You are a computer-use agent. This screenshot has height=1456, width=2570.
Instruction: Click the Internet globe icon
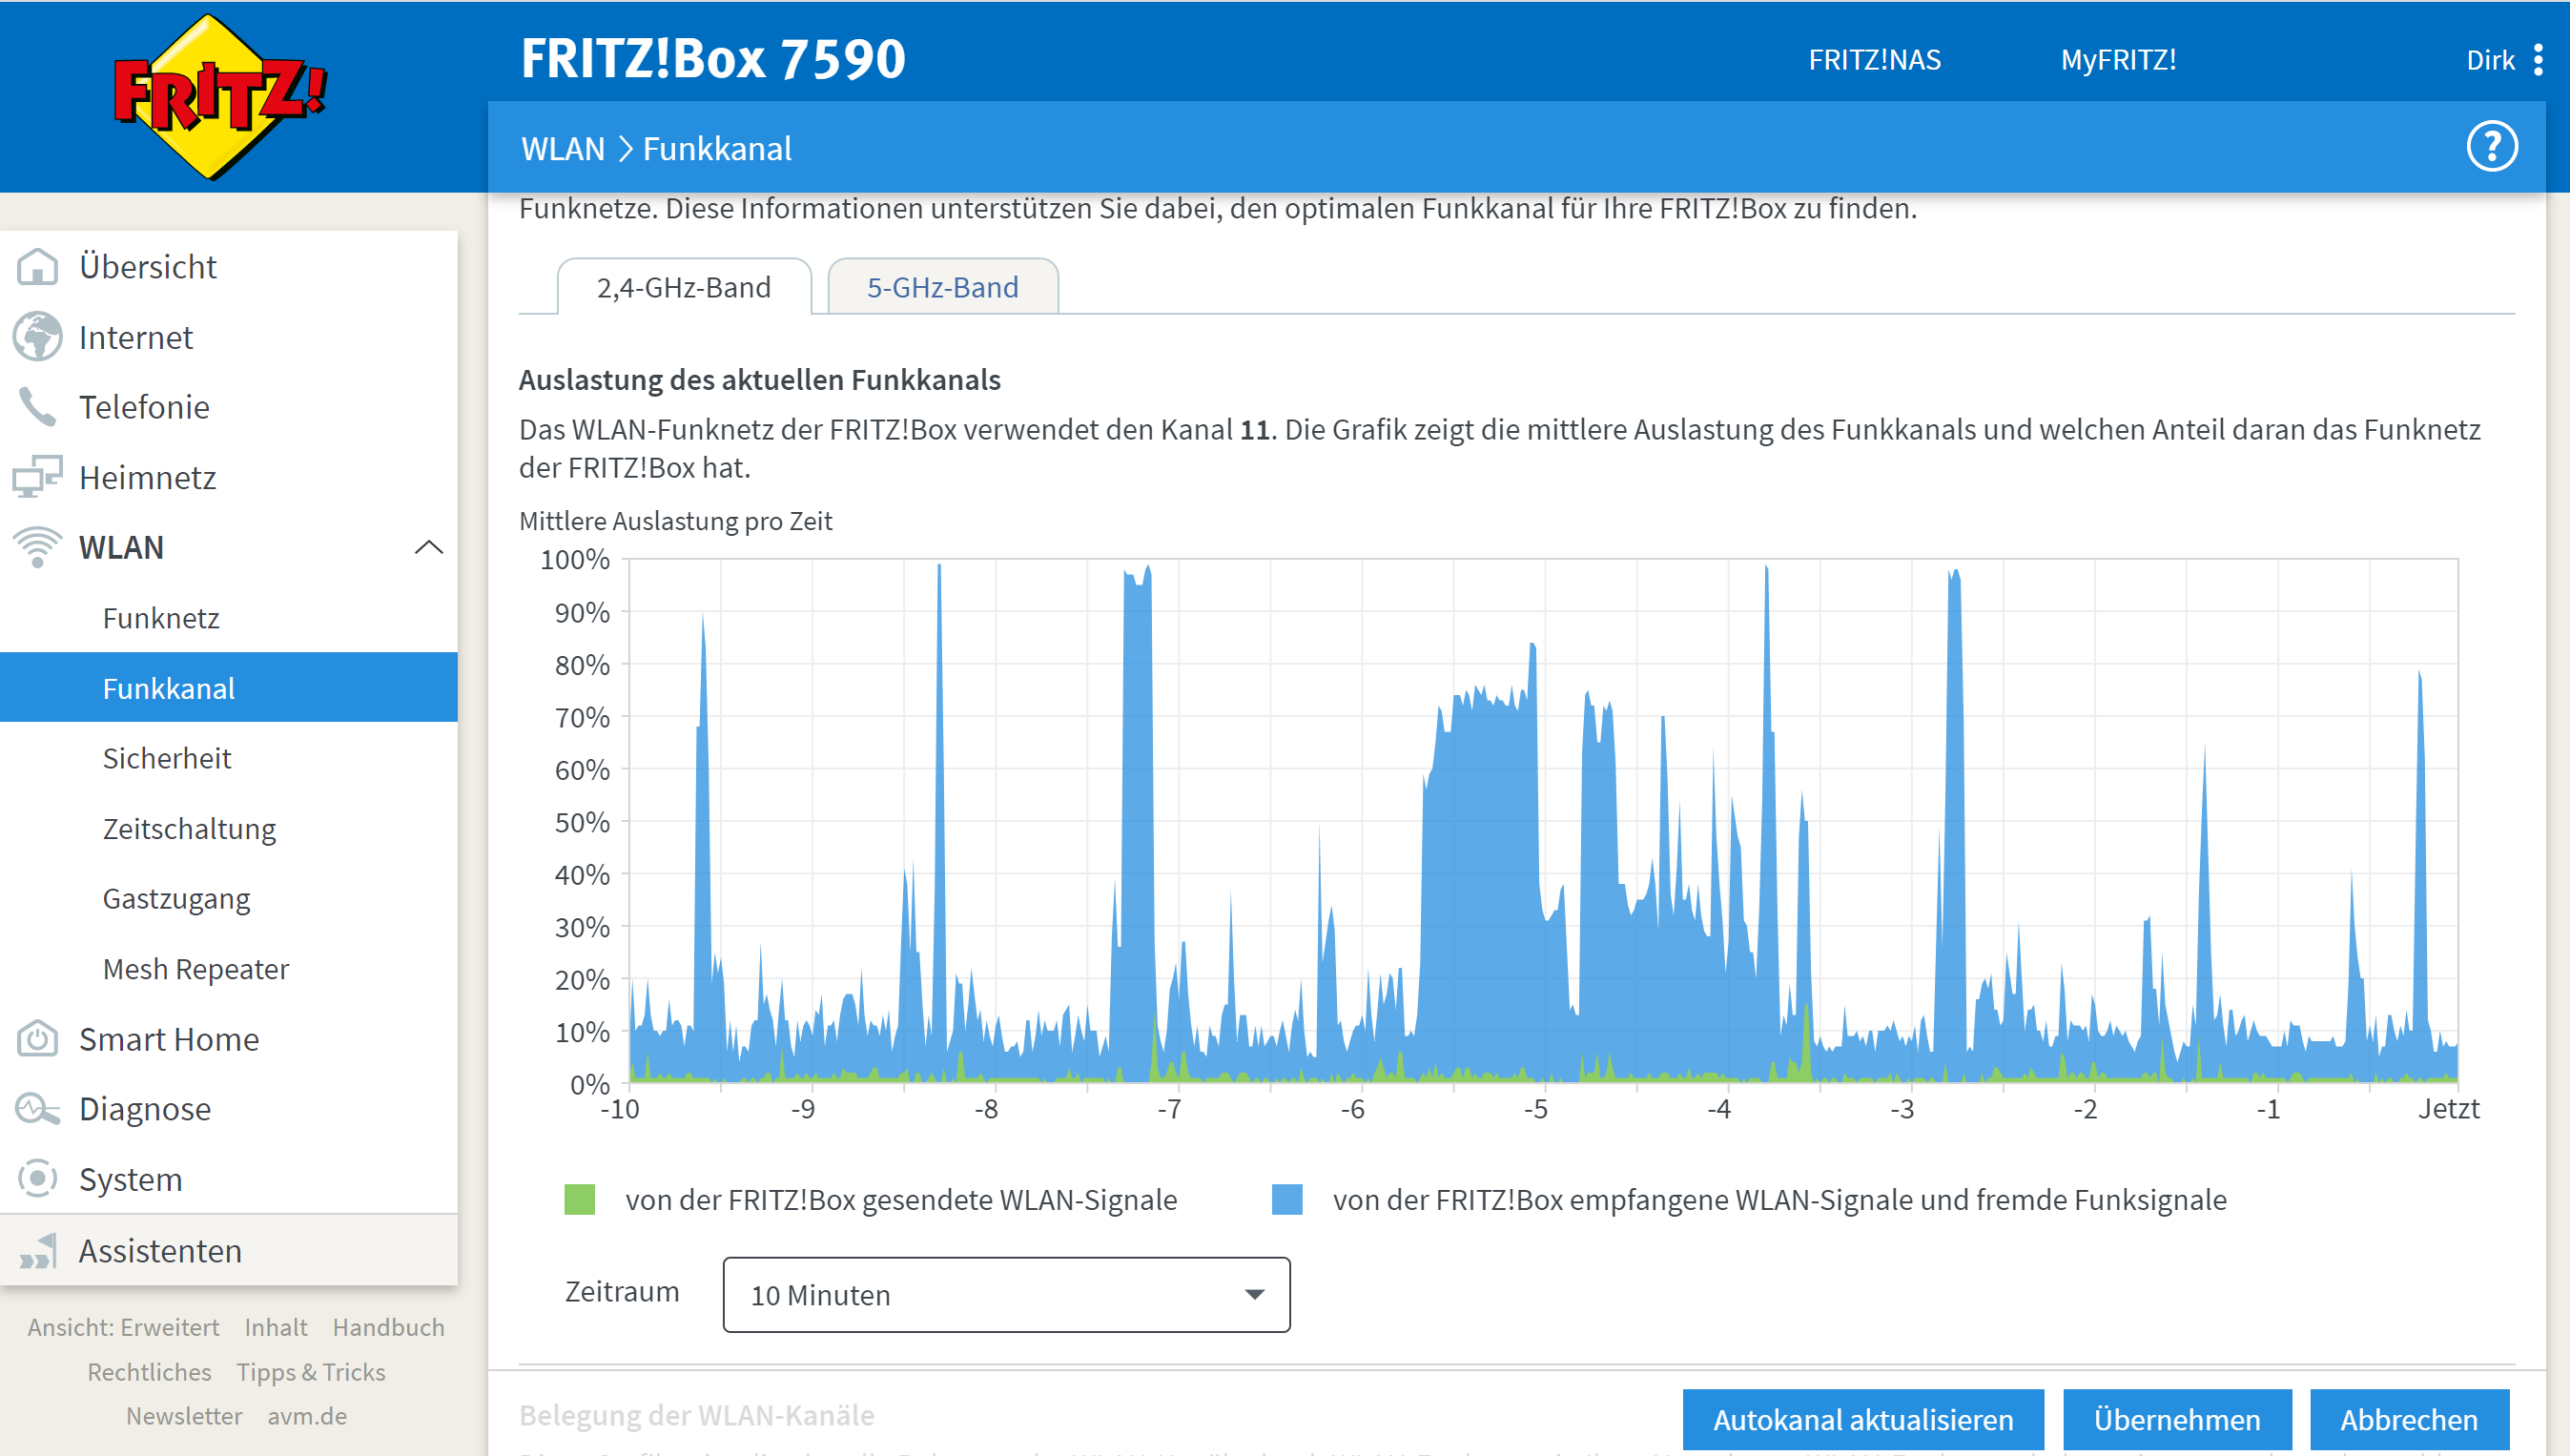38,337
